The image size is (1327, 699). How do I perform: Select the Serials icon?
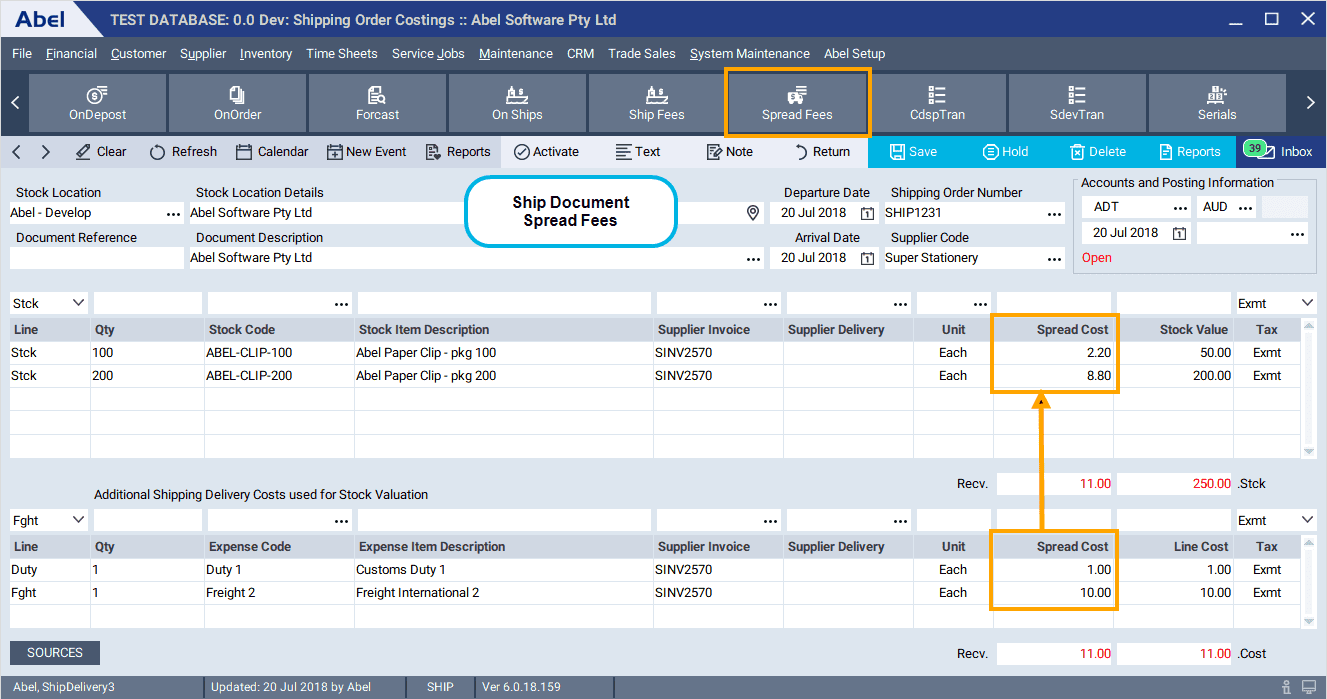click(1217, 103)
